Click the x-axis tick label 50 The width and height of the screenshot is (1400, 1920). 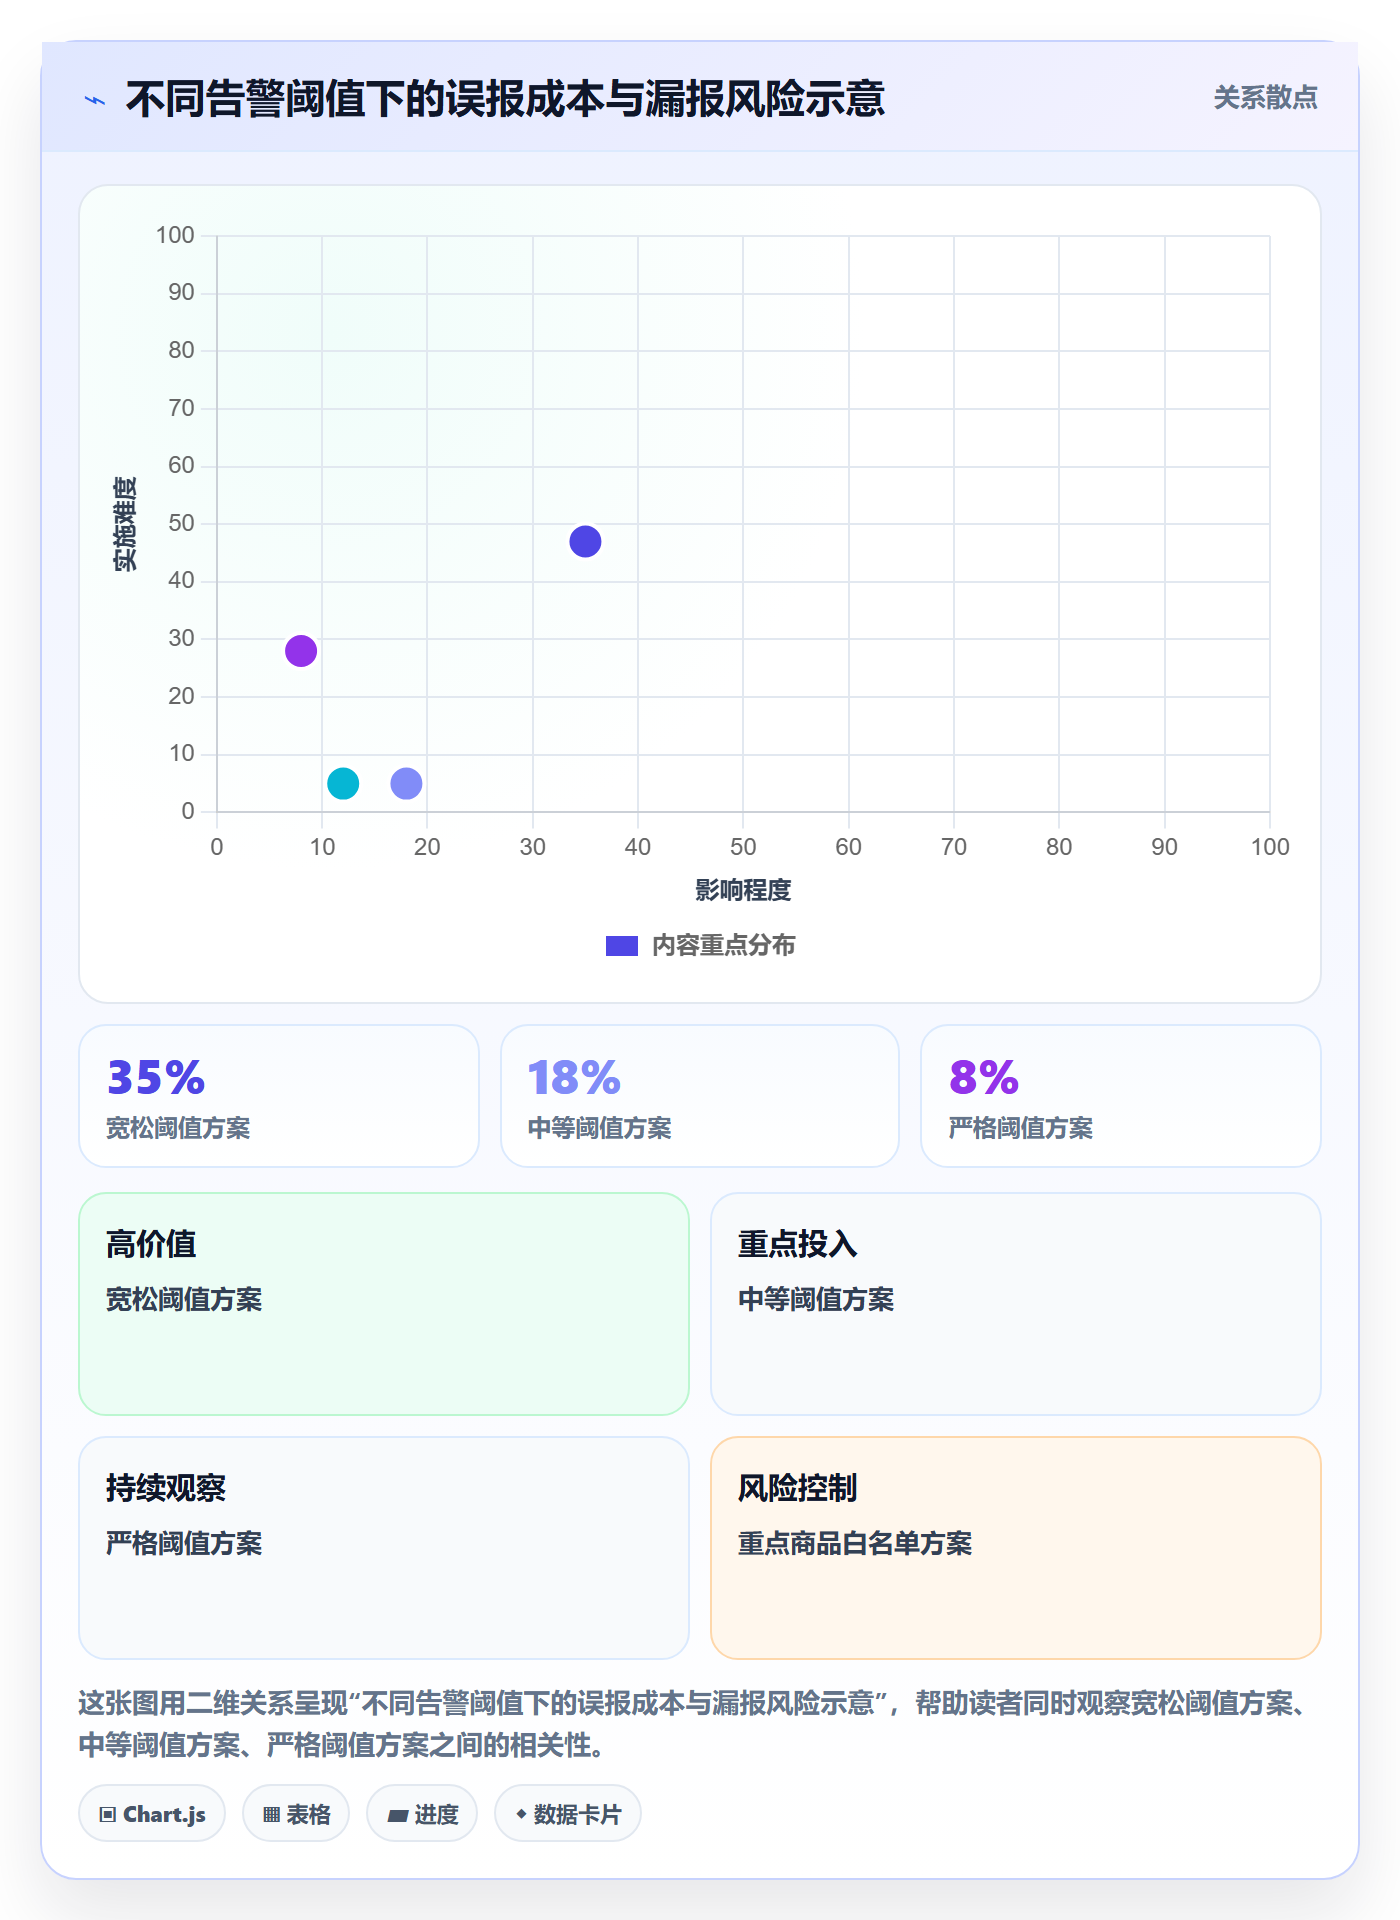pos(743,847)
